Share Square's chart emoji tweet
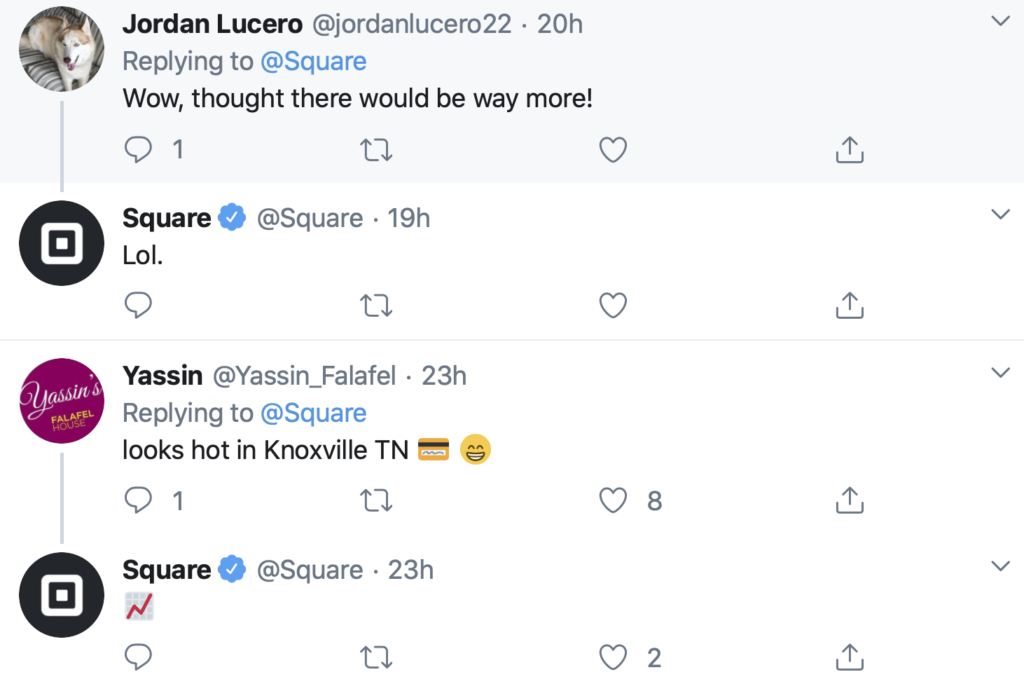1024x691 pixels. [848, 657]
